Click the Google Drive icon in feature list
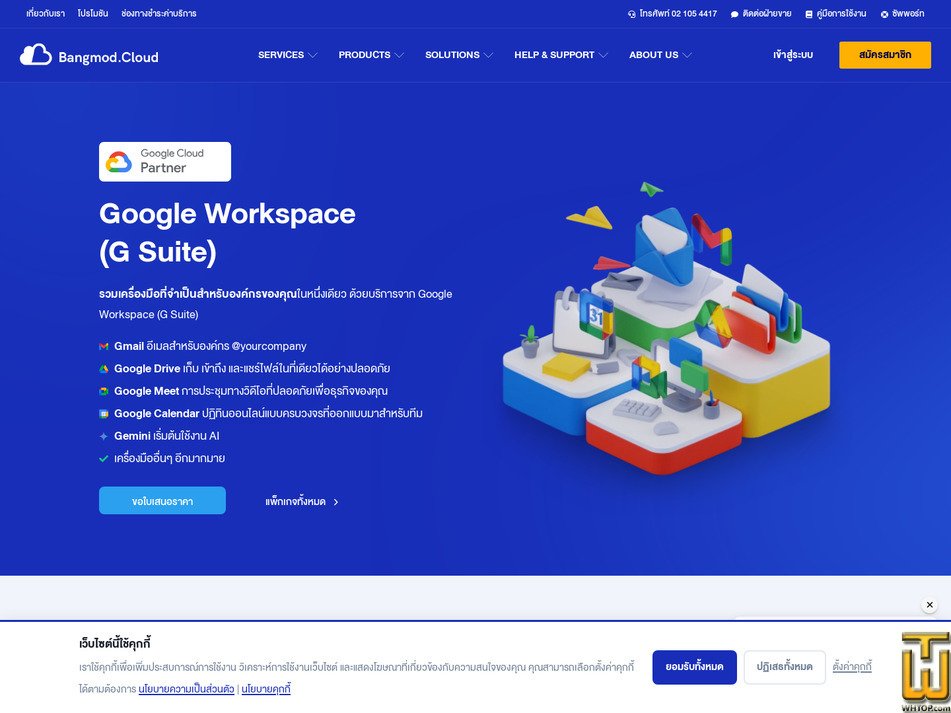This screenshot has height=713, width=951. click(104, 369)
